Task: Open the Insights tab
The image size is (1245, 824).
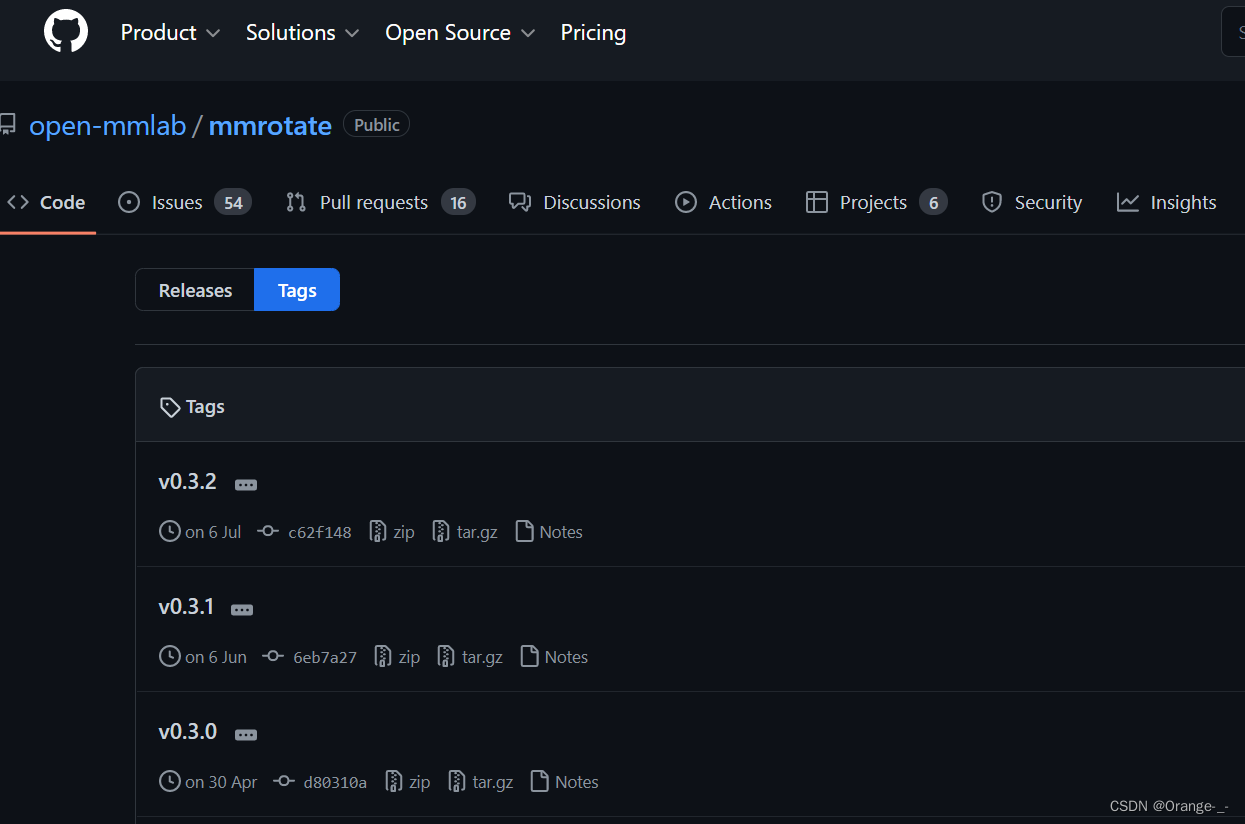Action: [x=1166, y=203]
